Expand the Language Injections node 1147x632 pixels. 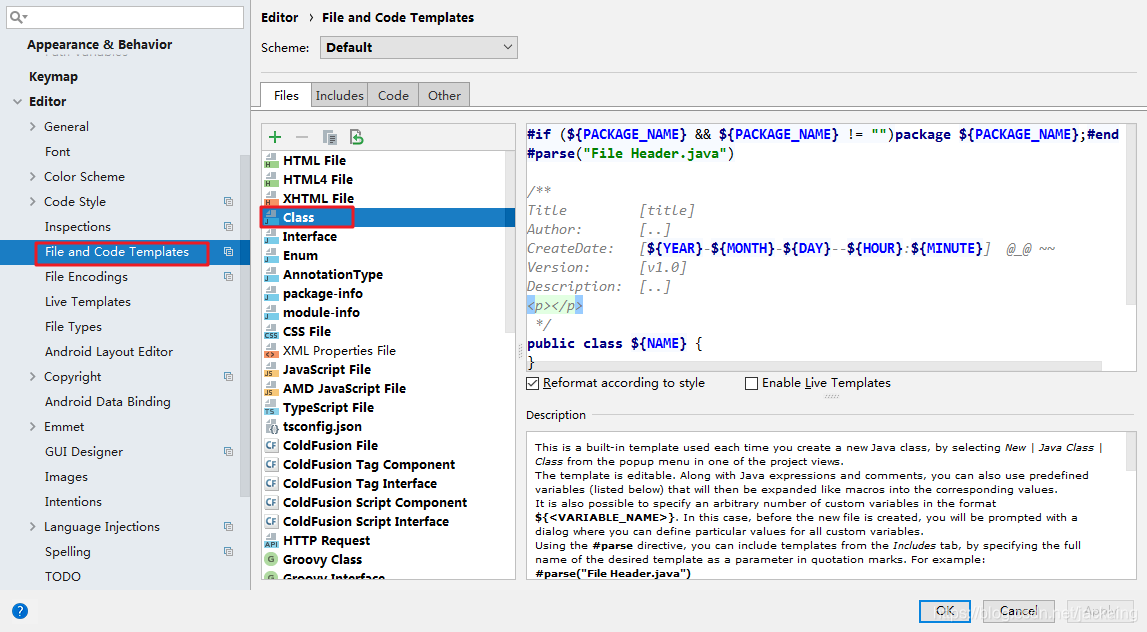click(x=32, y=527)
